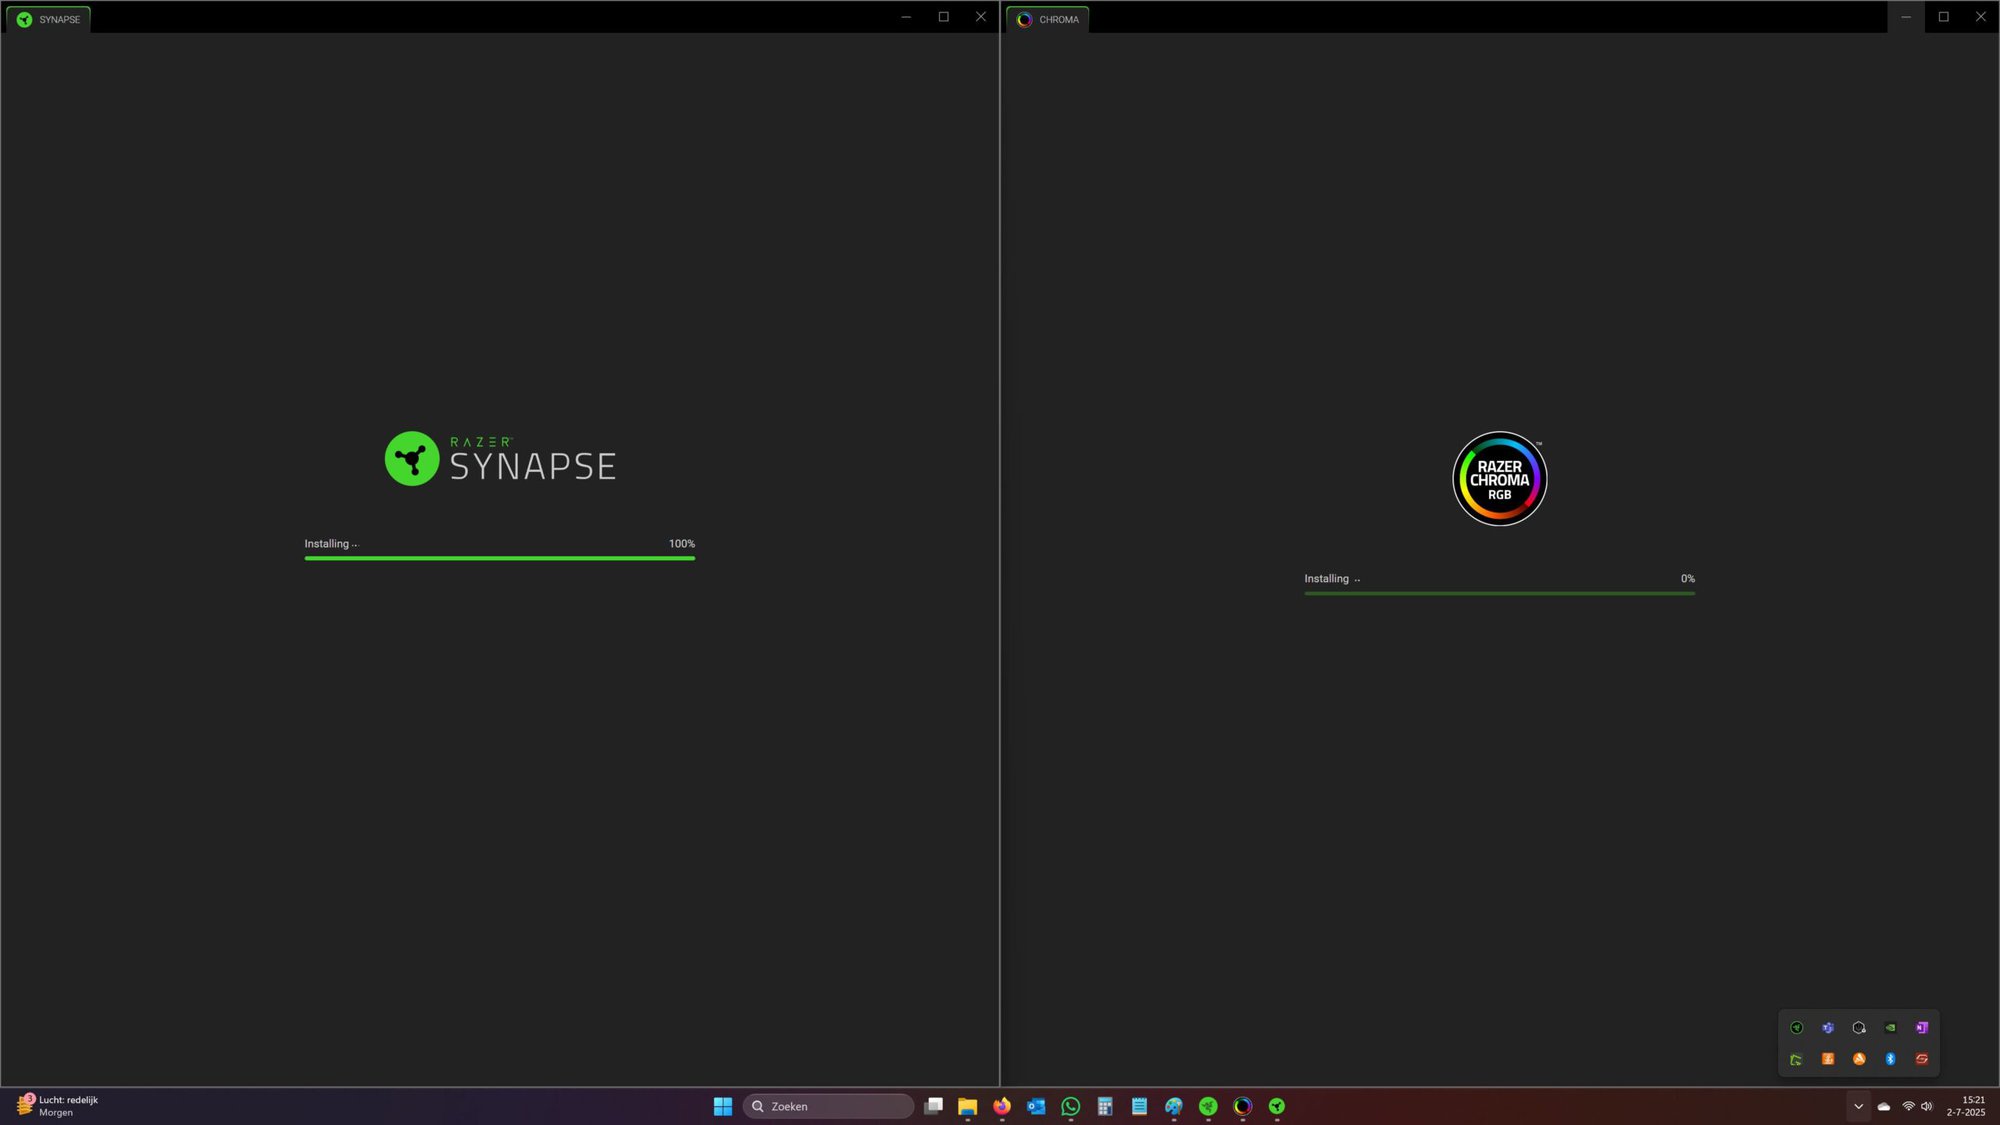
Task: Open Notepad from the taskbar
Action: pos(1139,1106)
